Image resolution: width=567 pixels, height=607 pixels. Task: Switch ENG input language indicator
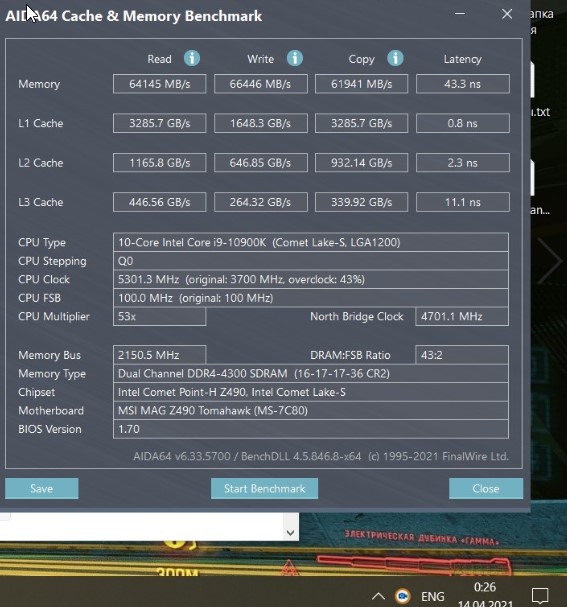[433, 596]
